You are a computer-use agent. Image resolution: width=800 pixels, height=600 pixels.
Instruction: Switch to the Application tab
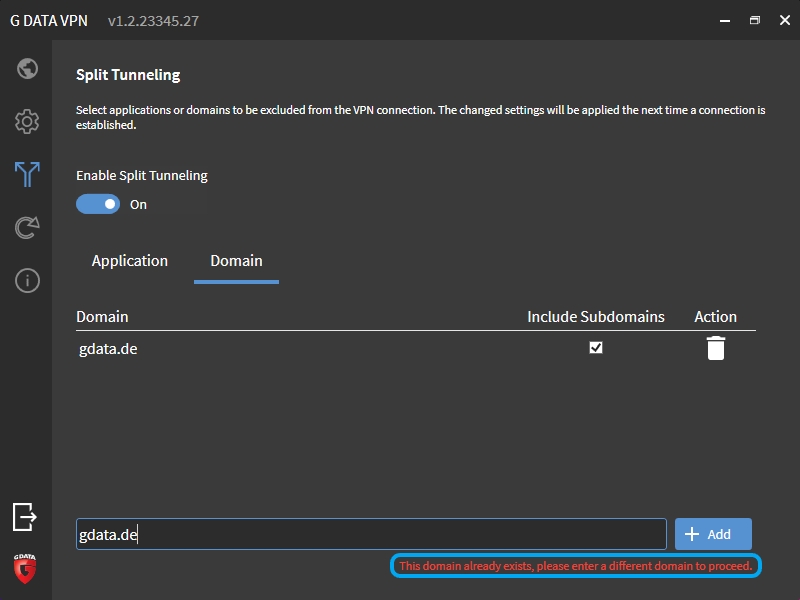point(130,261)
